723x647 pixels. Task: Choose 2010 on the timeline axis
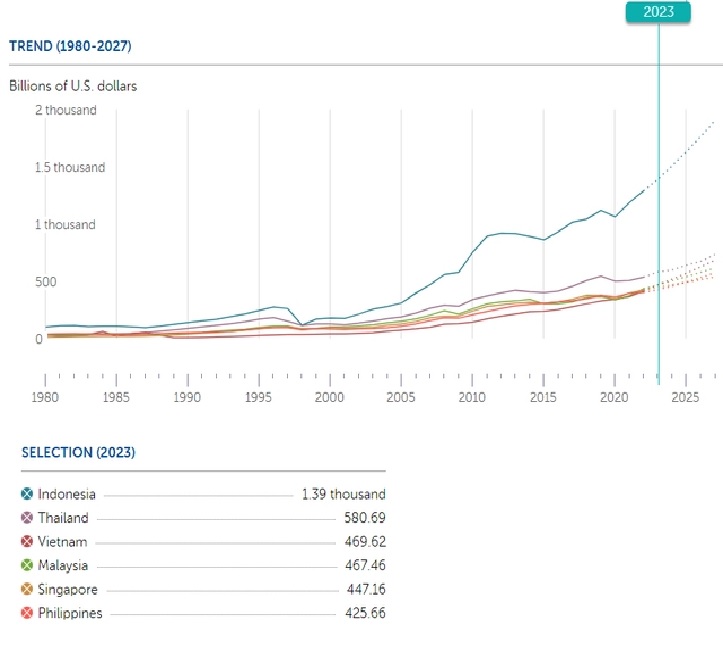click(472, 397)
